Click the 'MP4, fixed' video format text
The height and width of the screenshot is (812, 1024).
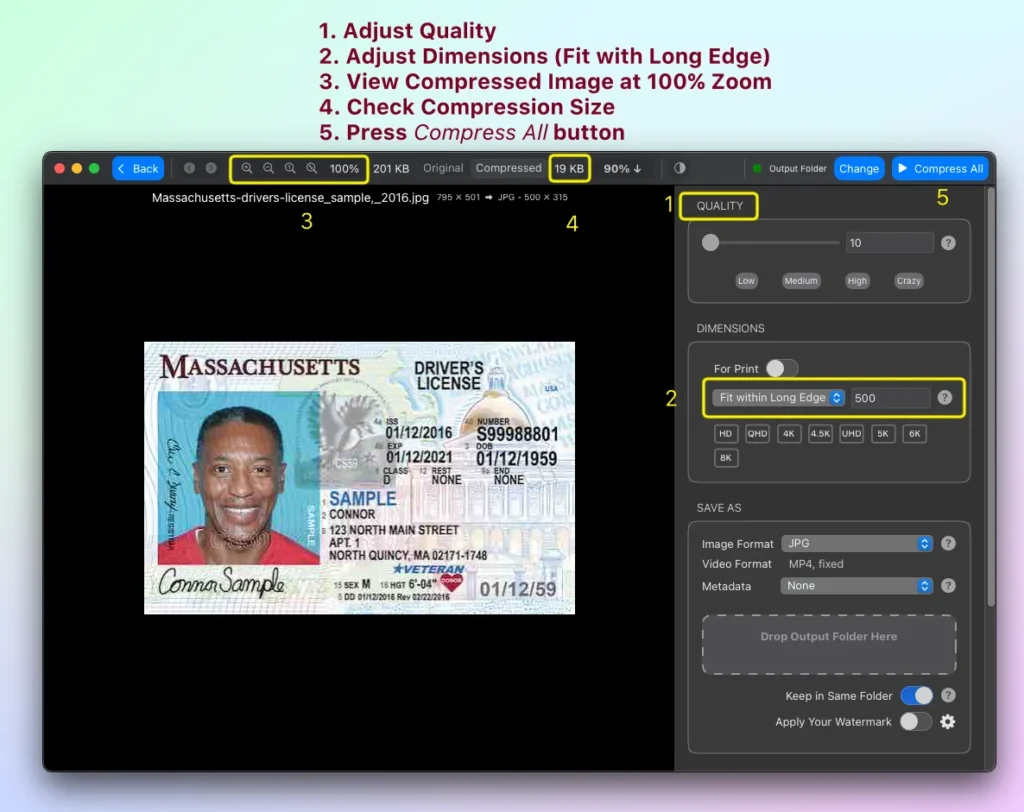coord(816,564)
